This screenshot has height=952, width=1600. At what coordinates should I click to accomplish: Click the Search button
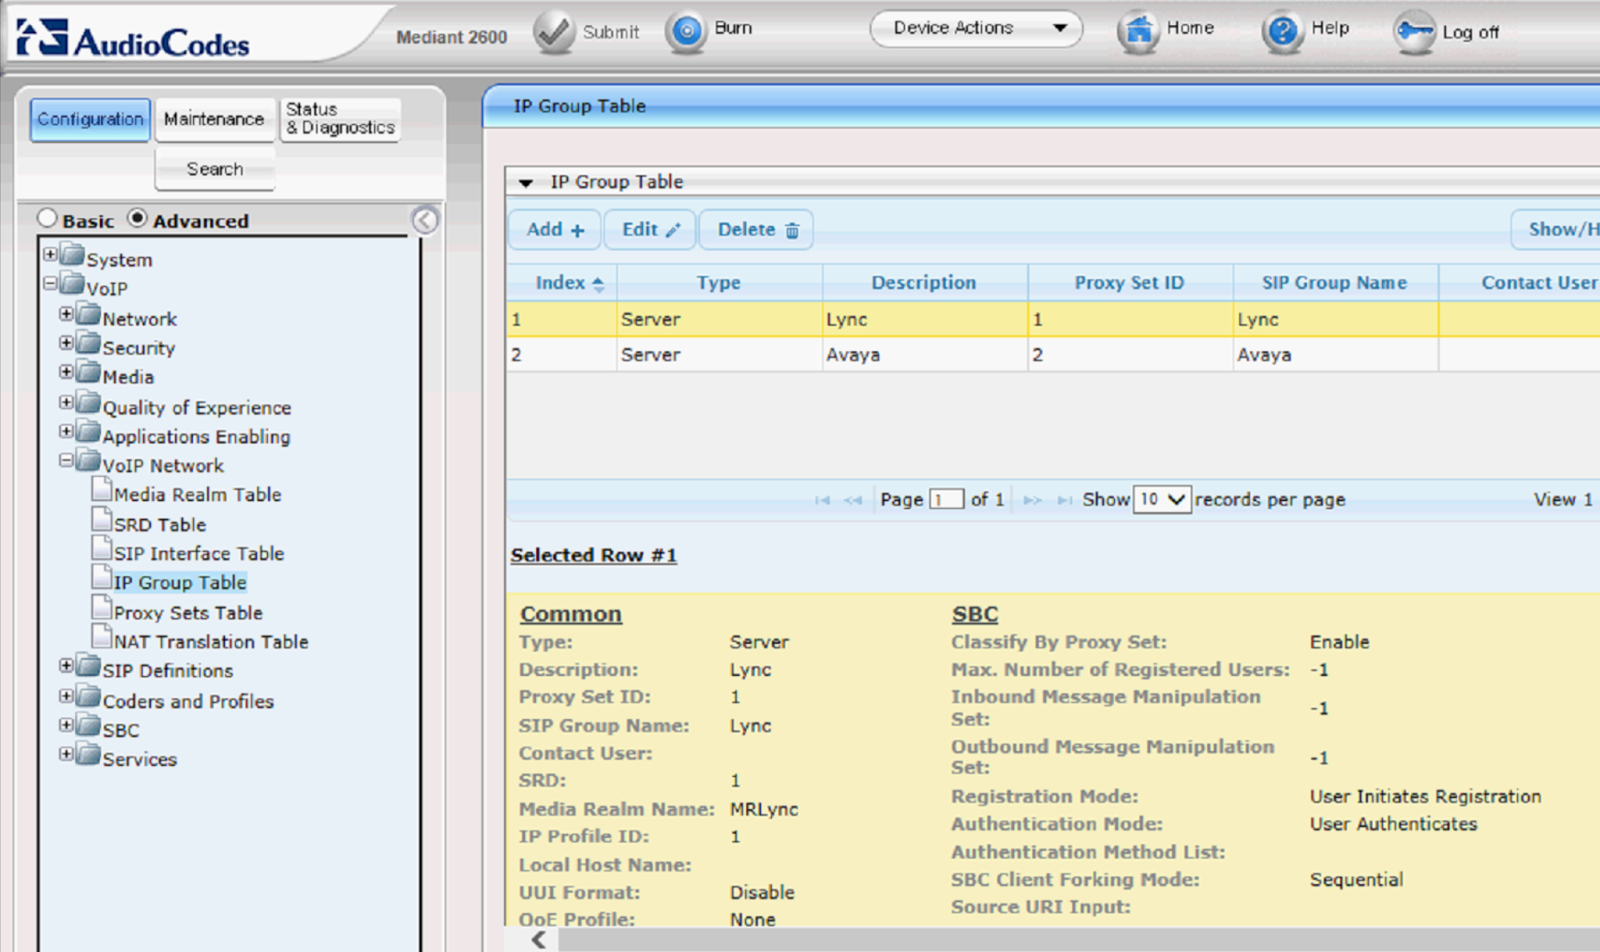[214, 169]
